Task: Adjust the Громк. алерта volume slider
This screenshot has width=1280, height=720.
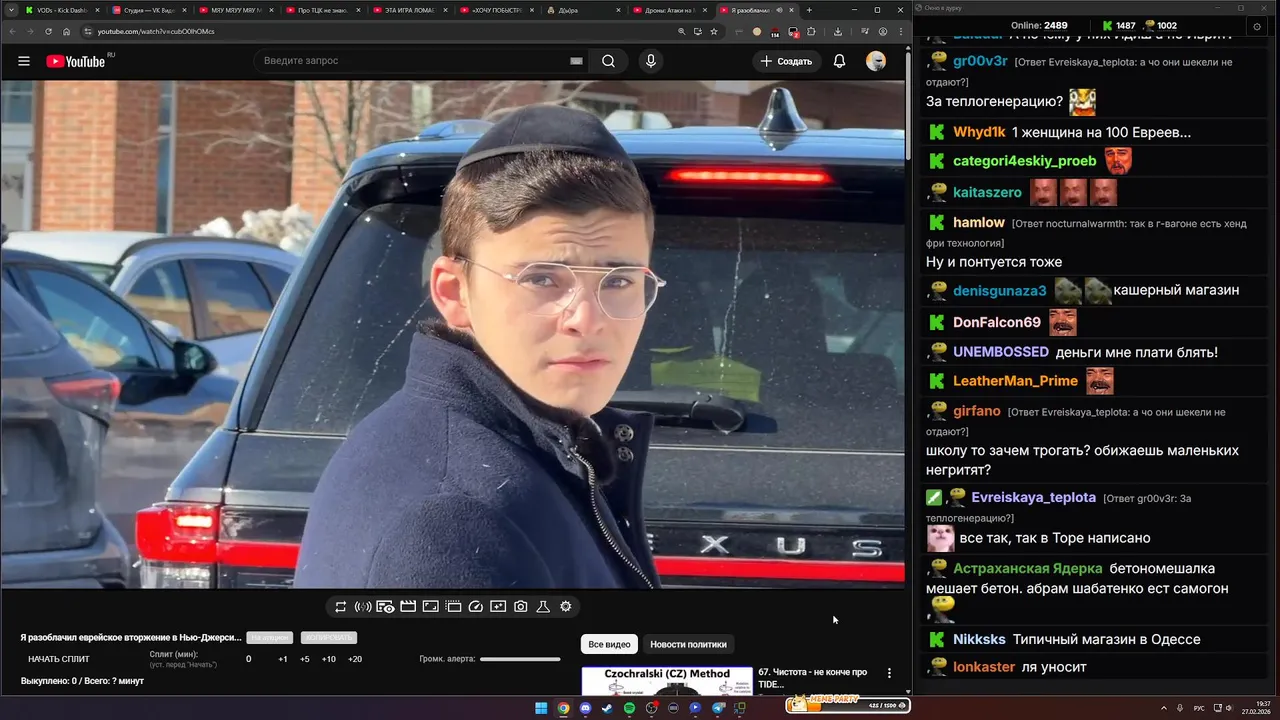Action: [520, 659]
